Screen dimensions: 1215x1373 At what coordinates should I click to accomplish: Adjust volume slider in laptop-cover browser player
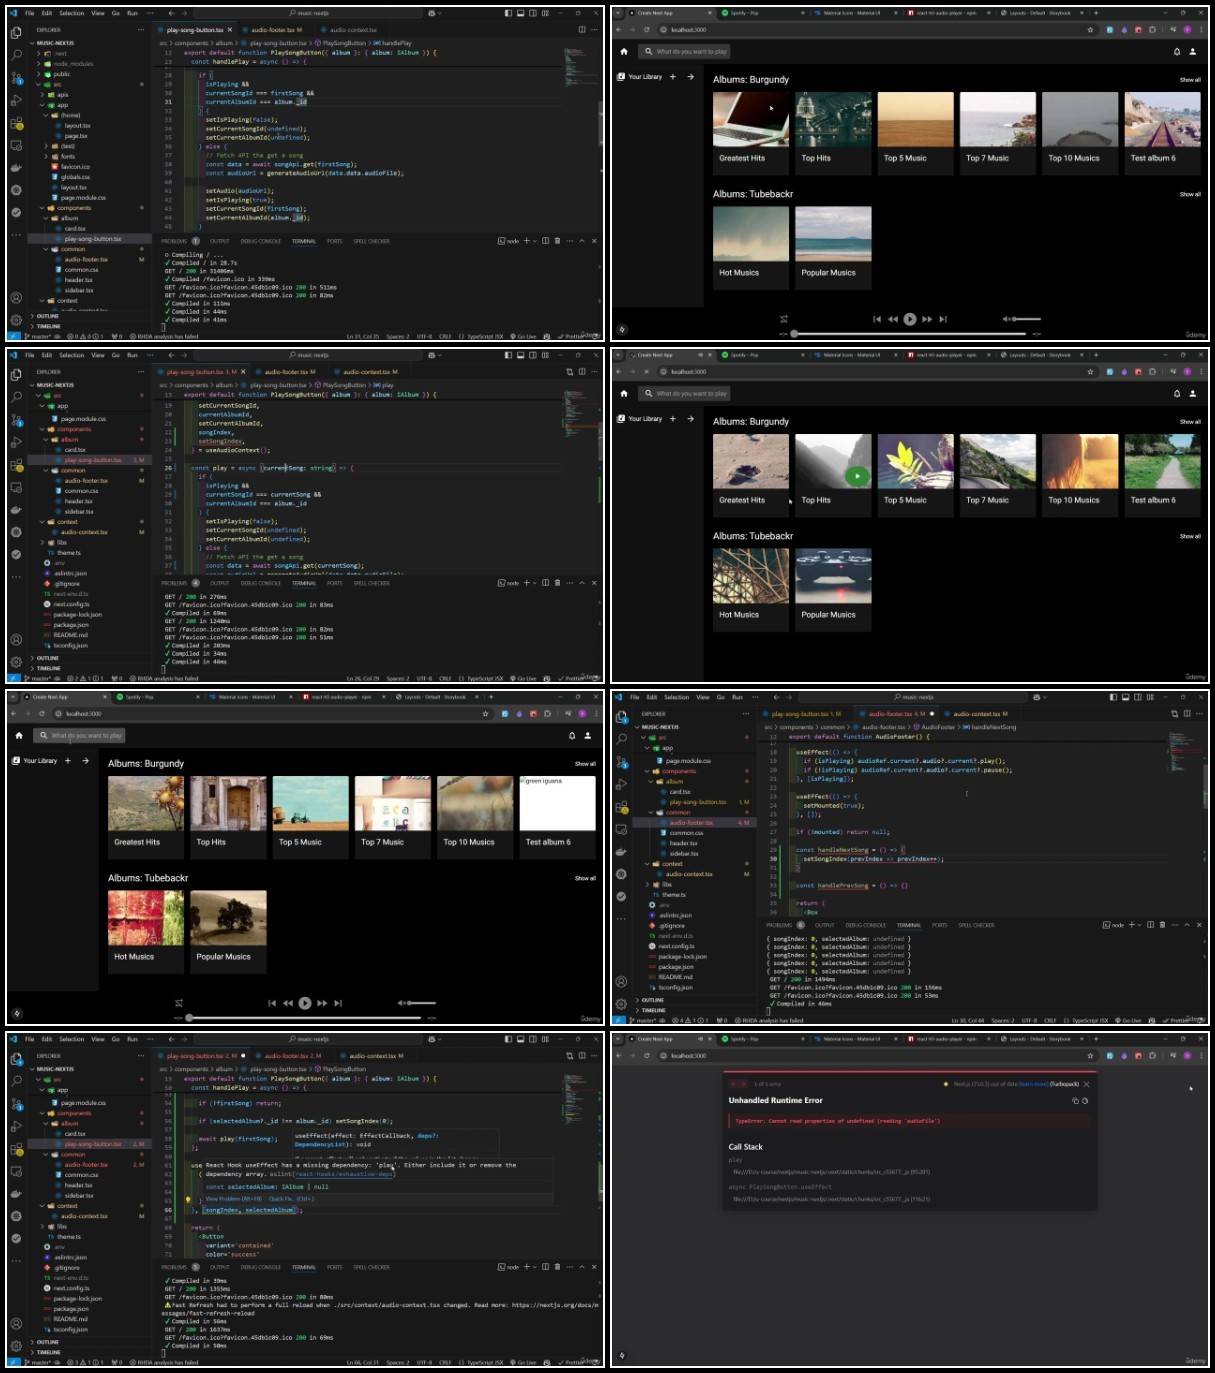tap(1027, 319)
